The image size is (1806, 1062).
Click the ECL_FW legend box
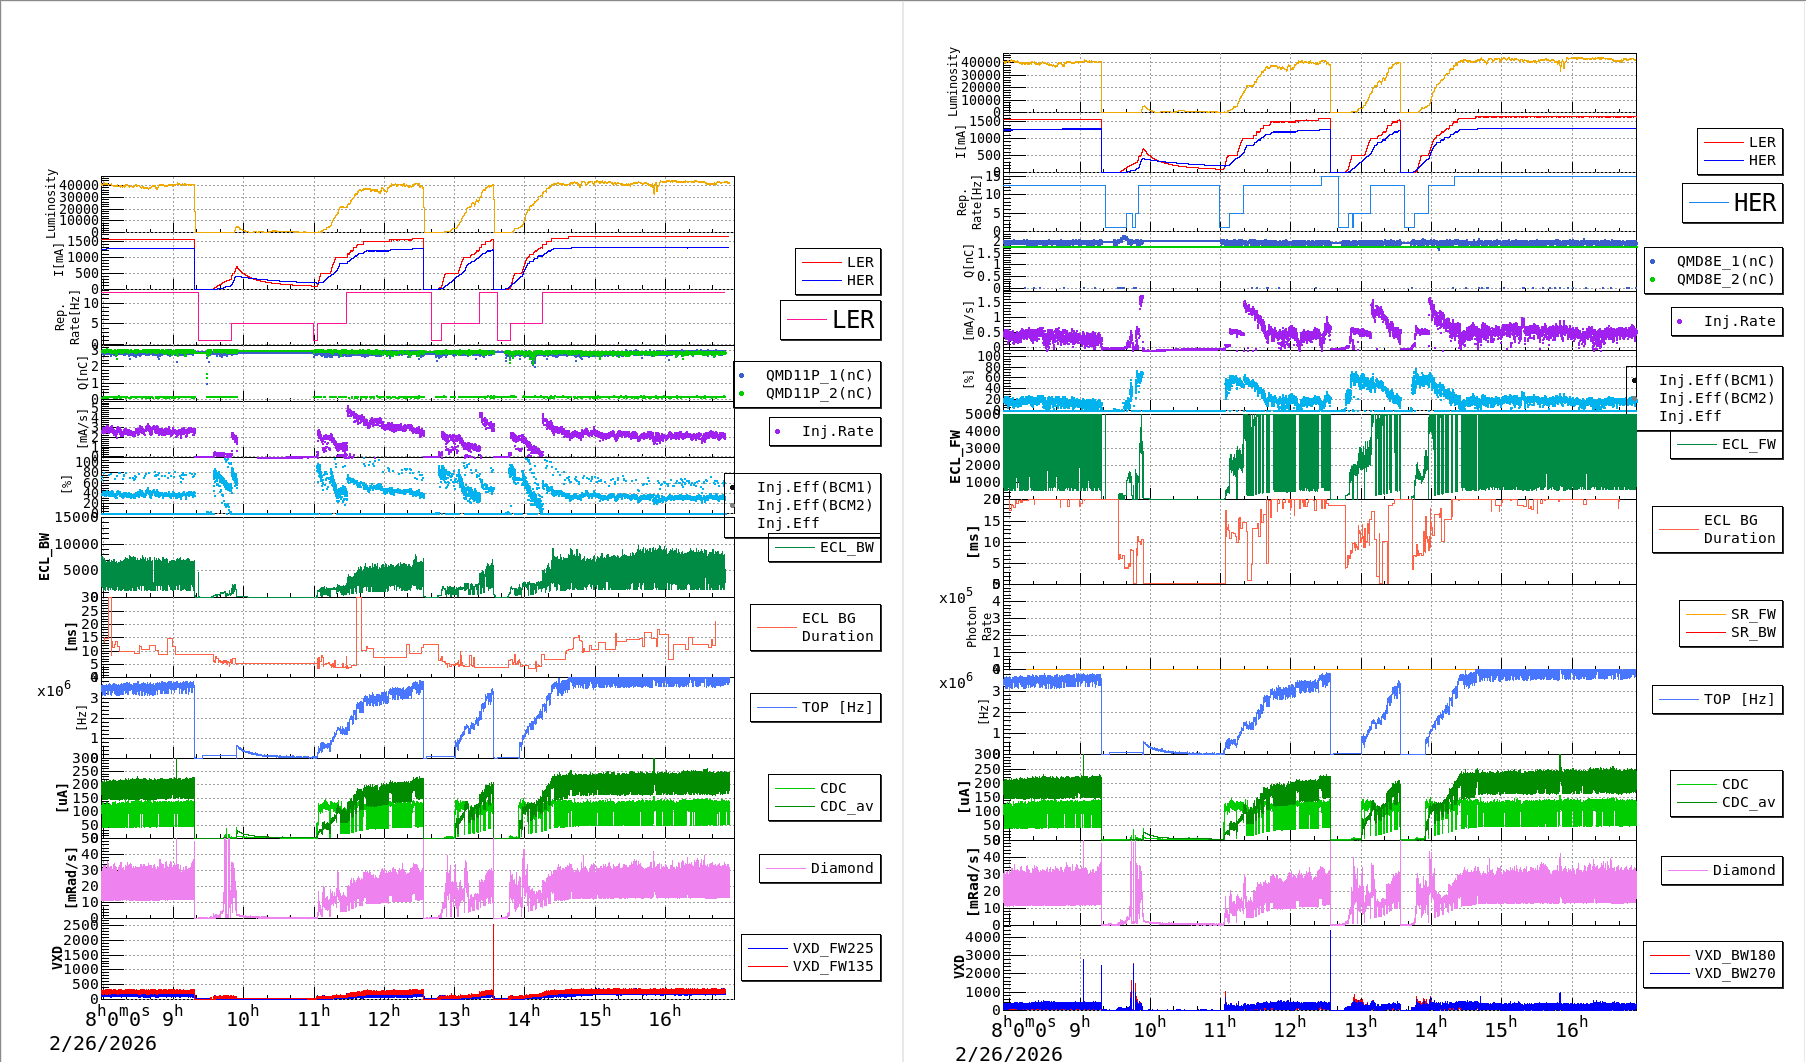[x=1727, y=444]
